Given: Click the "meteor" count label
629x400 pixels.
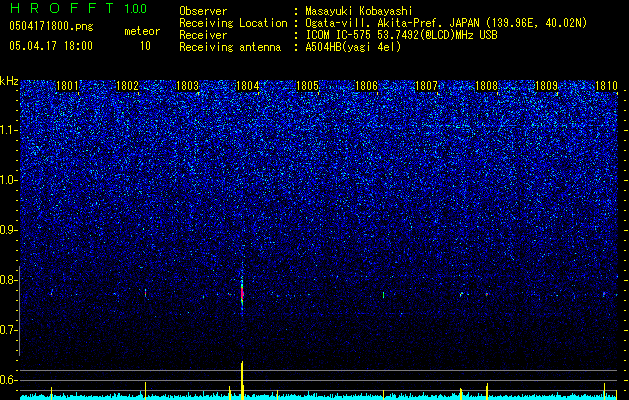Looking at the screenshot, I should point(142,31).
